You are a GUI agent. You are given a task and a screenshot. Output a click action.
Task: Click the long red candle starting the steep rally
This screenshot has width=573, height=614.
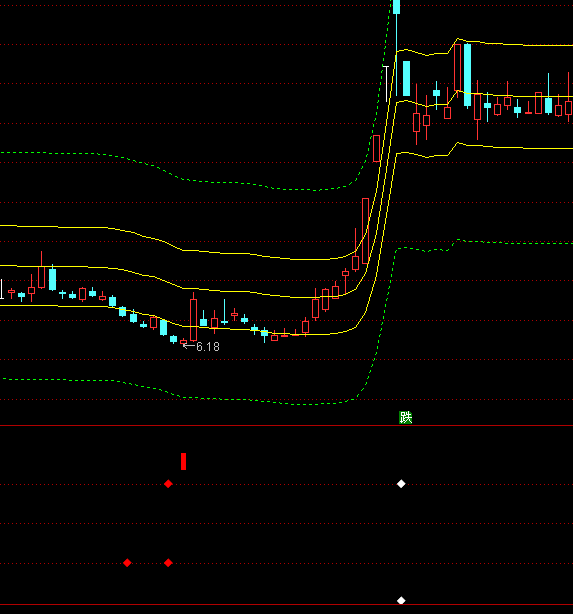pyautogui.click(x=365, y=231)
